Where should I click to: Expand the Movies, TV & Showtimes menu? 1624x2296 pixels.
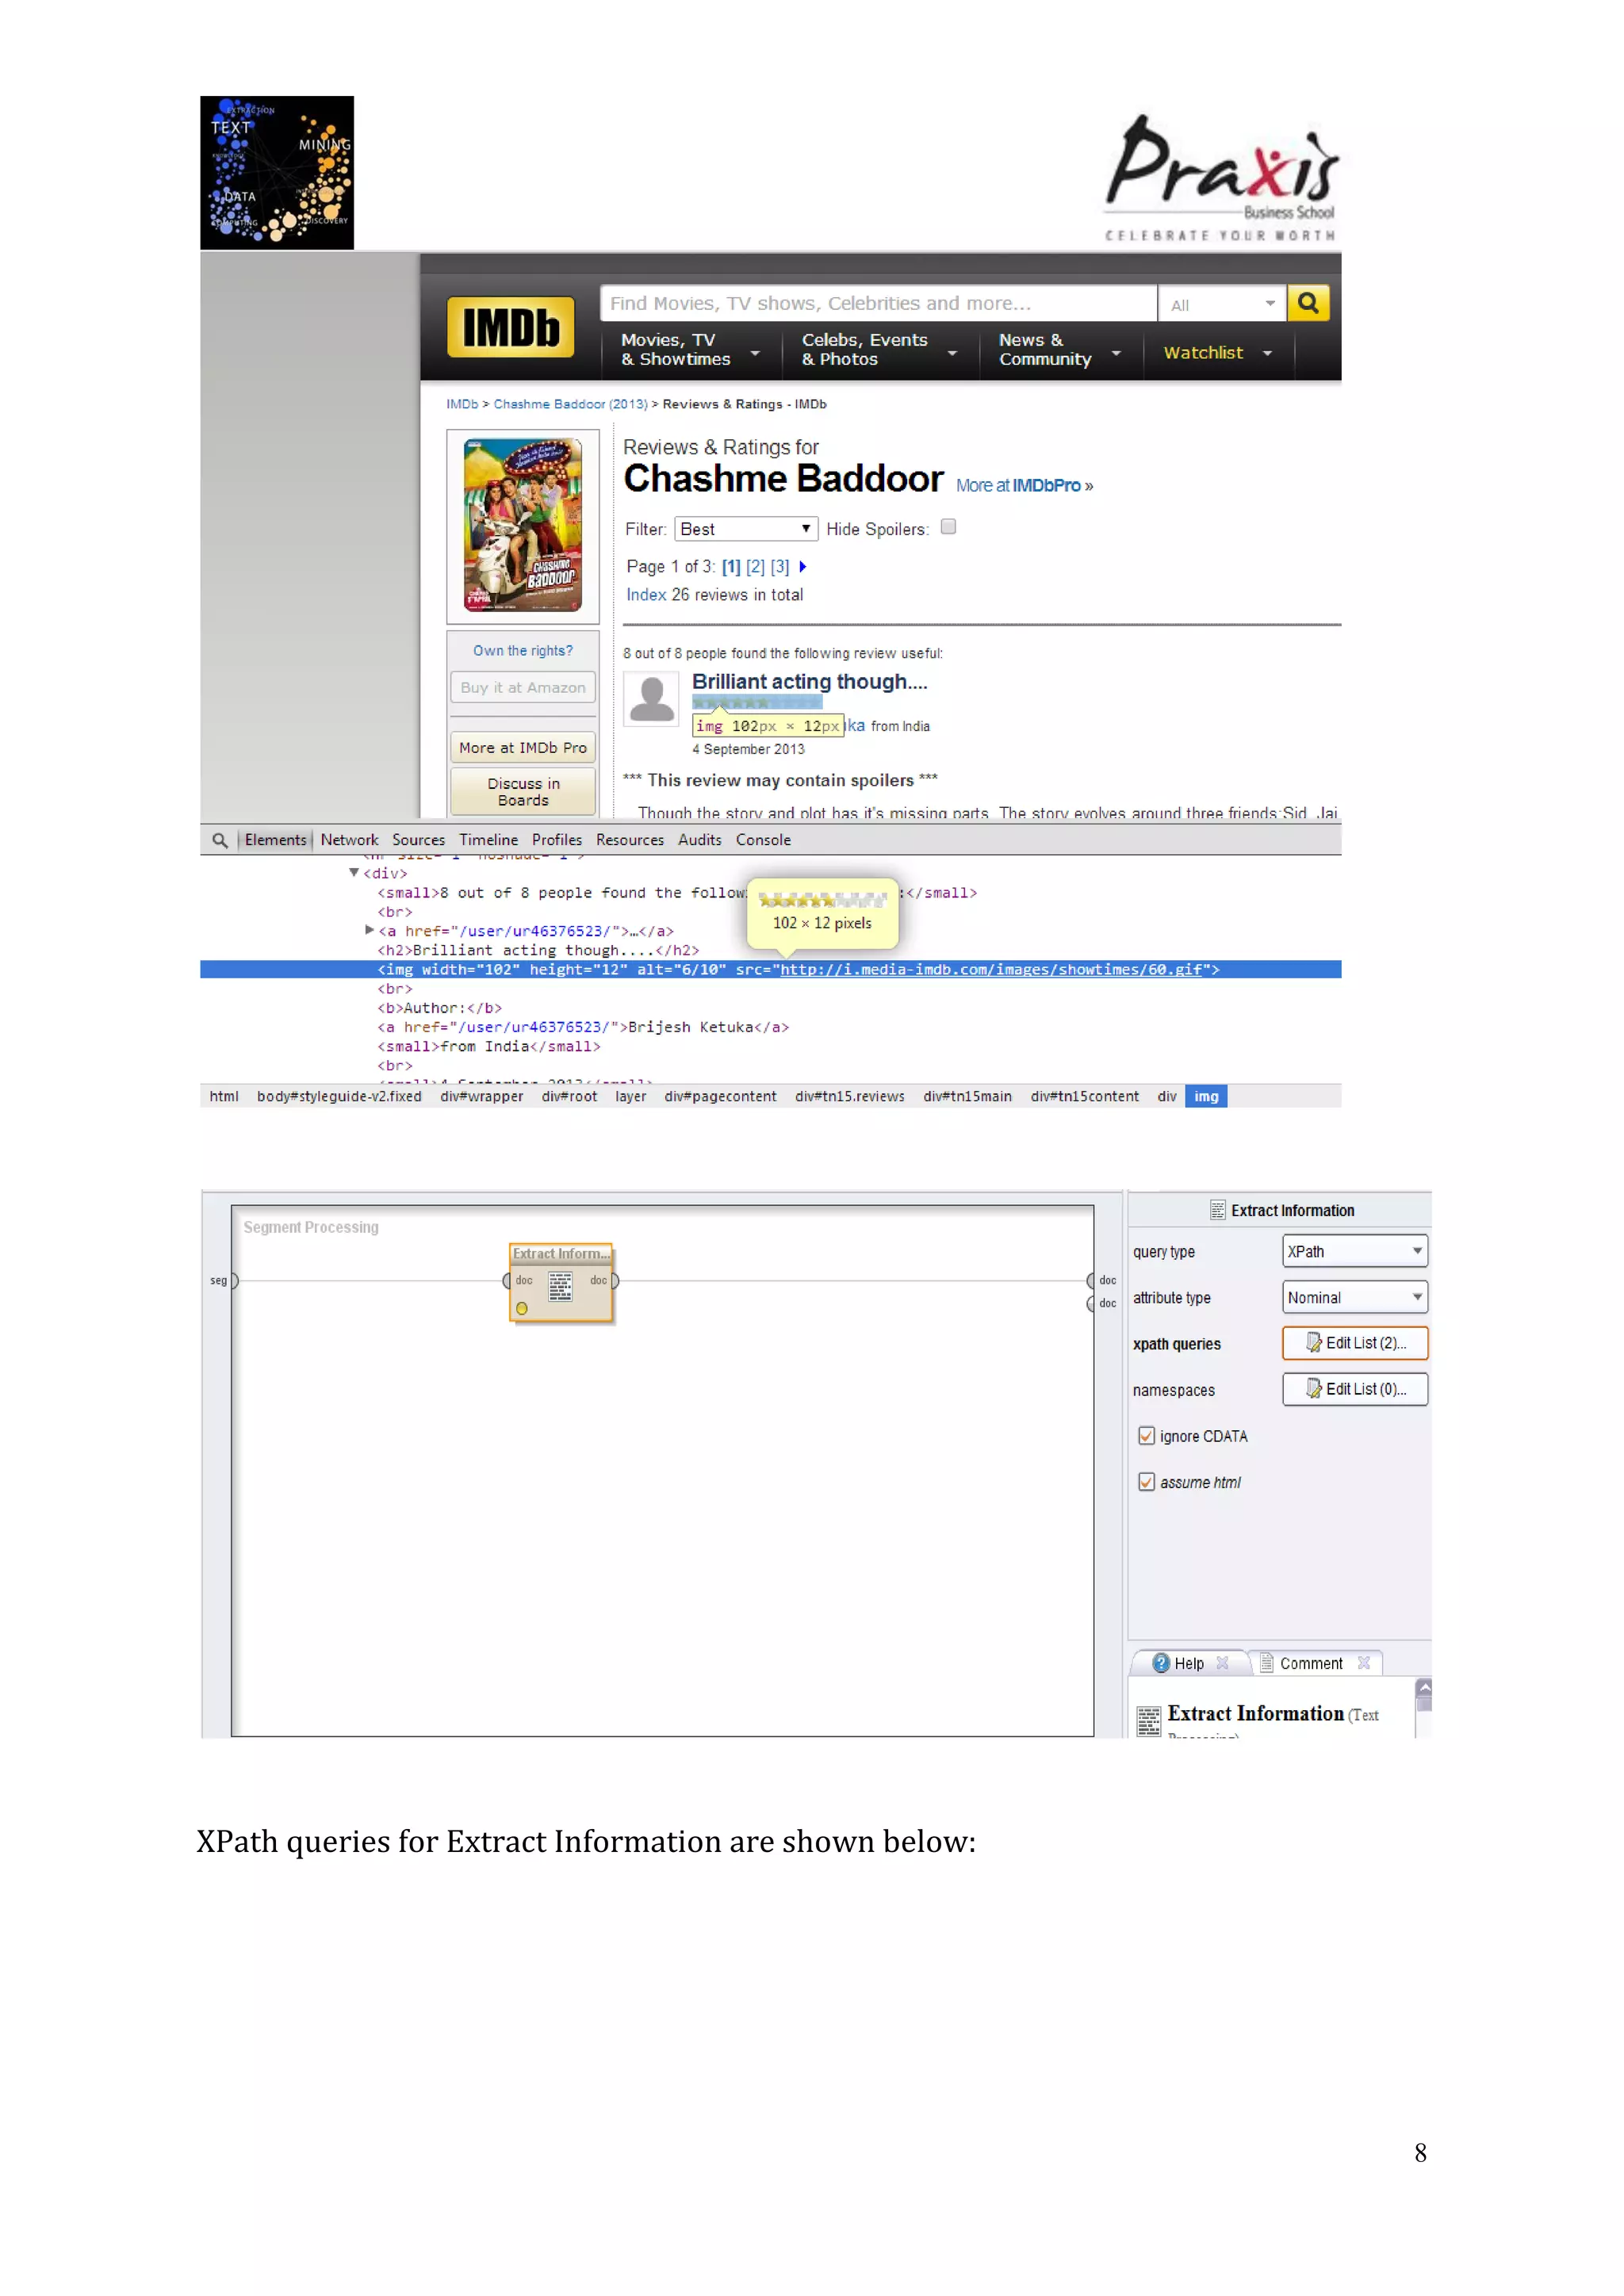pyautogui.click(x=690, y=350)
